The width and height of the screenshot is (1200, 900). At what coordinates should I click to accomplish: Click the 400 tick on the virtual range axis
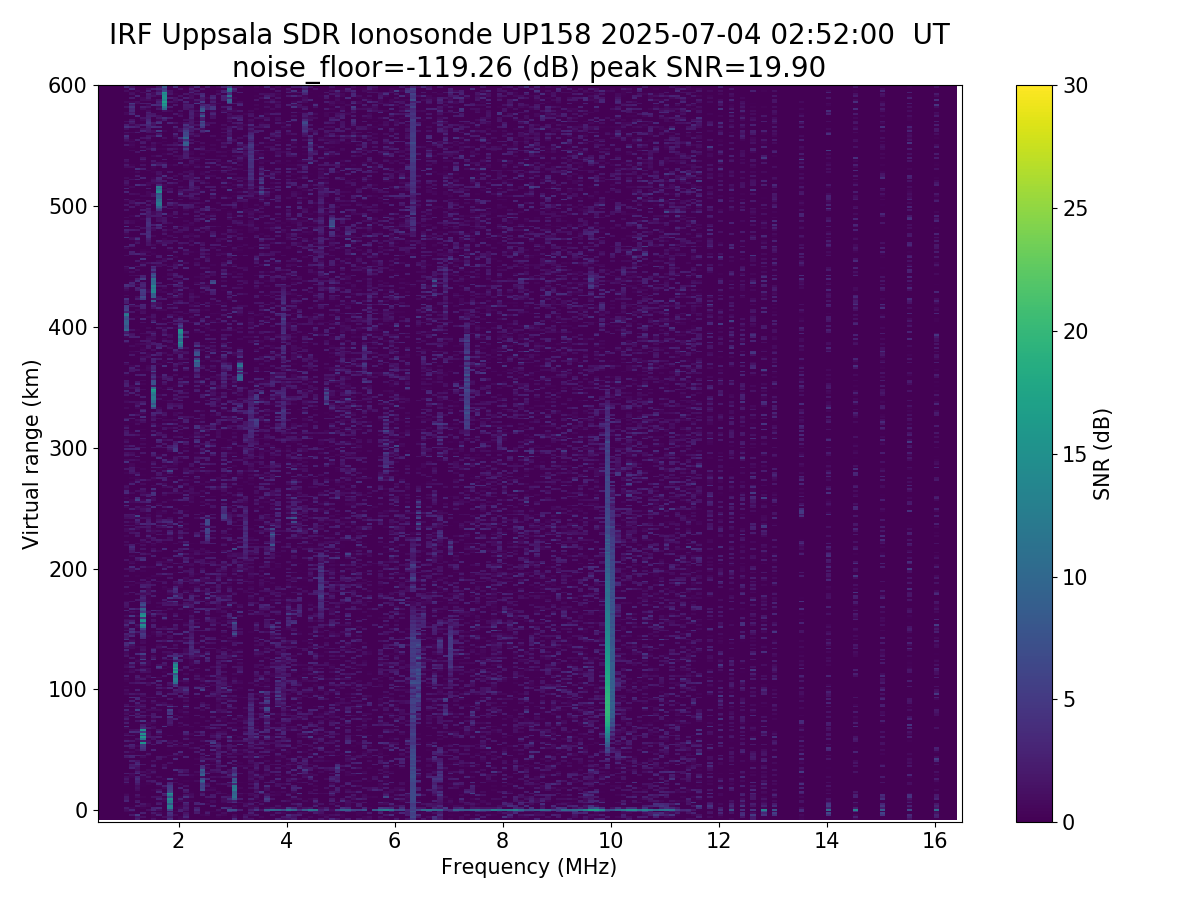(x=68, y=327)
